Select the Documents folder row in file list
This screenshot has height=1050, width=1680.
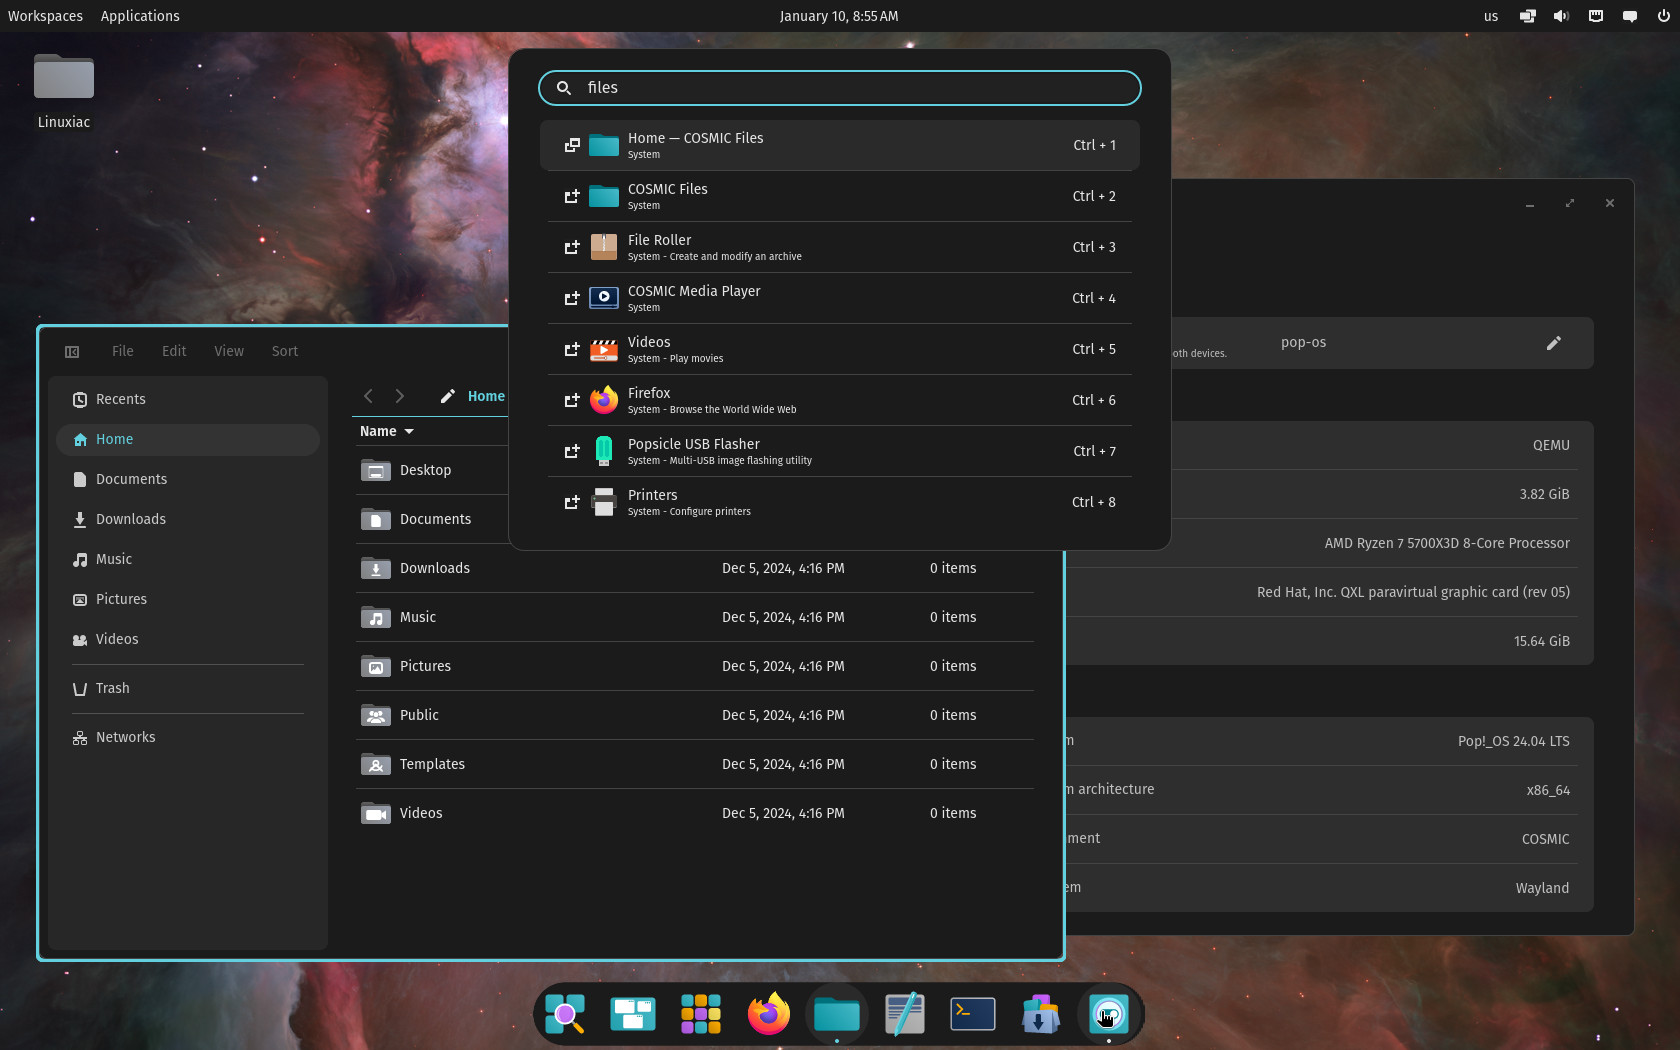pos(432,519)
